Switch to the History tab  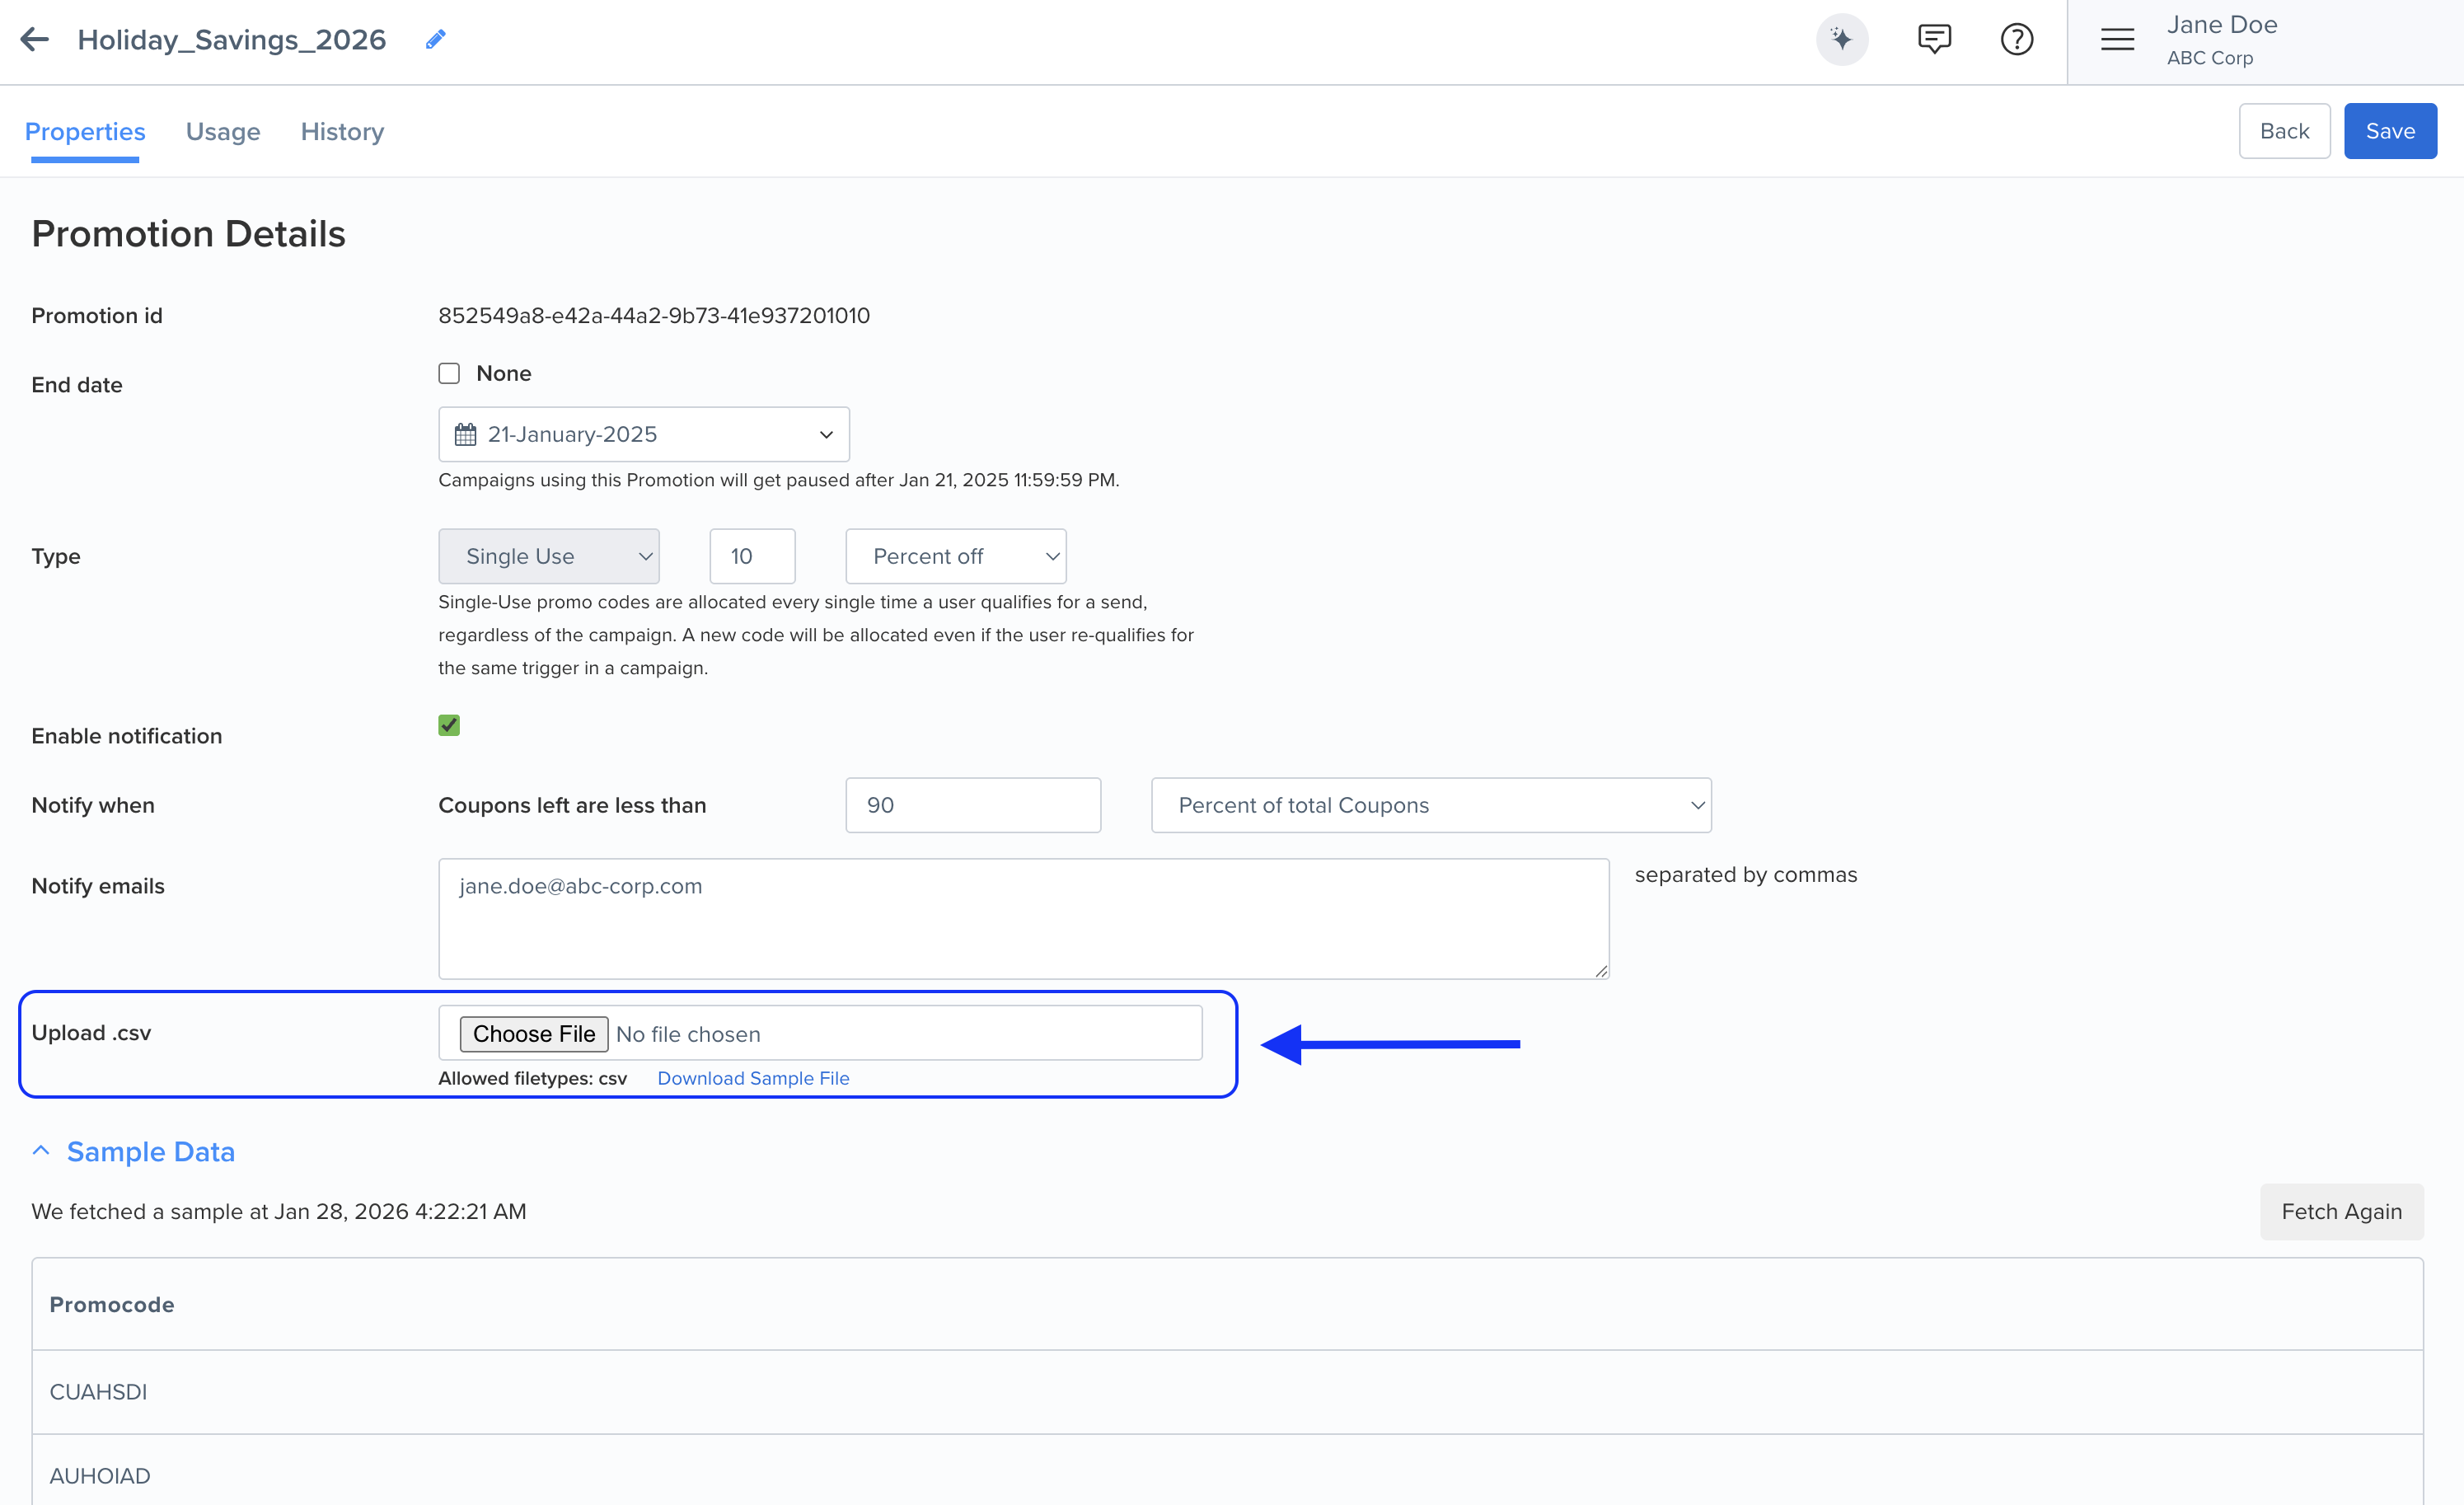point(342,131)
